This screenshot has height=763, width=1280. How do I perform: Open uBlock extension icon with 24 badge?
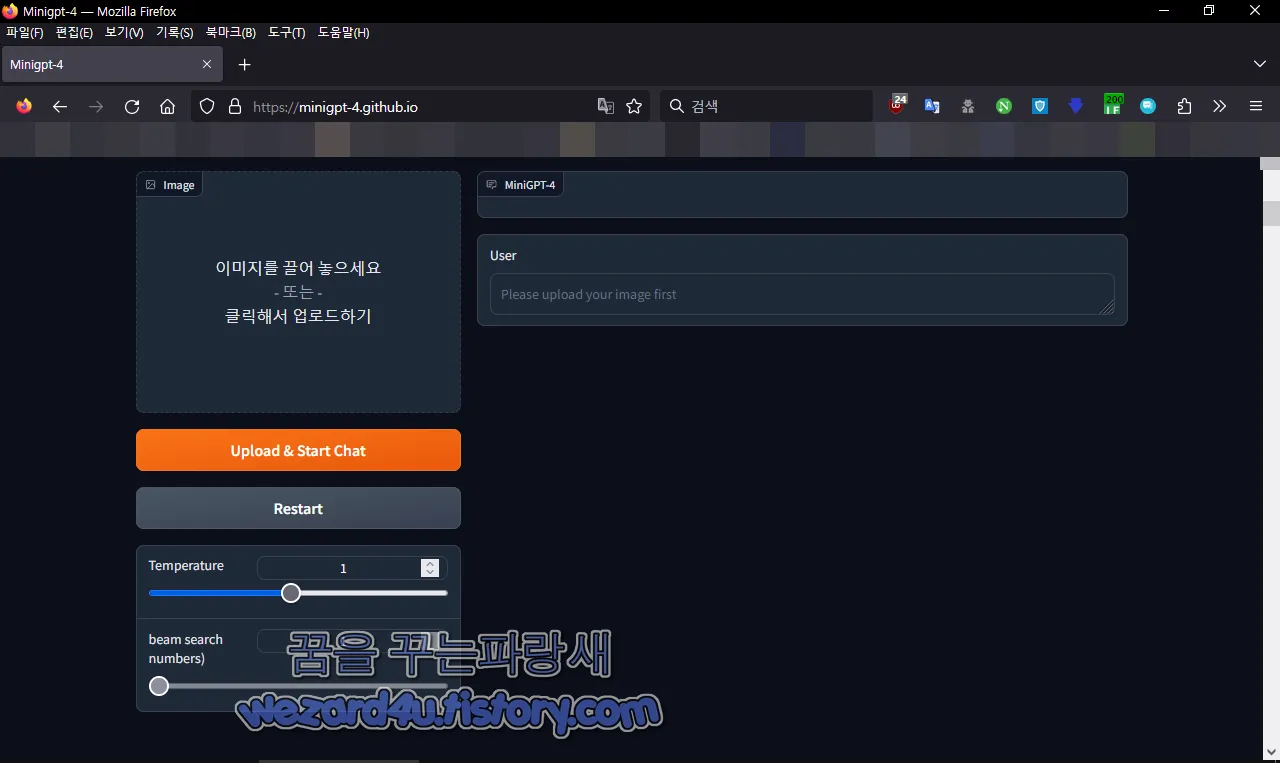coord(897,105)
